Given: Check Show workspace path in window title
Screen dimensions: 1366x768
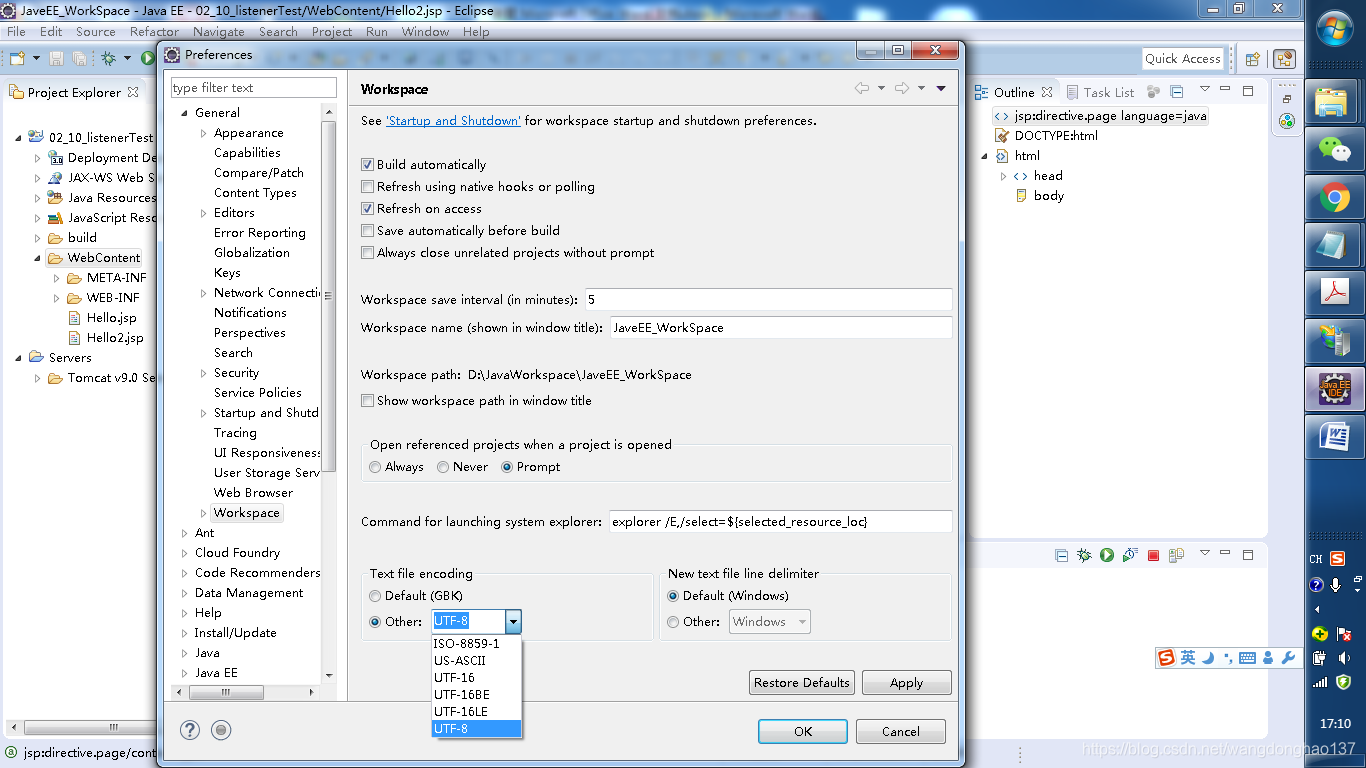Looking at the screenshot, I should pyautogui.click(x=368, y=401).
